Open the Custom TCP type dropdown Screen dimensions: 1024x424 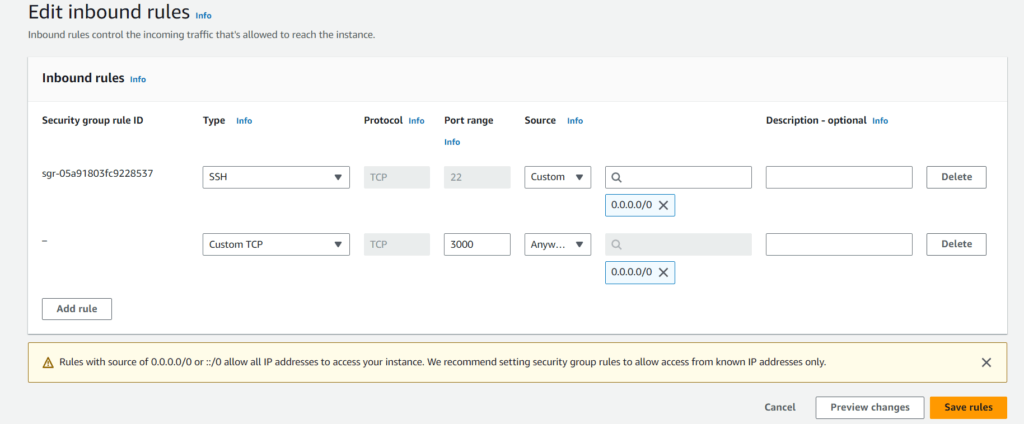276,244
